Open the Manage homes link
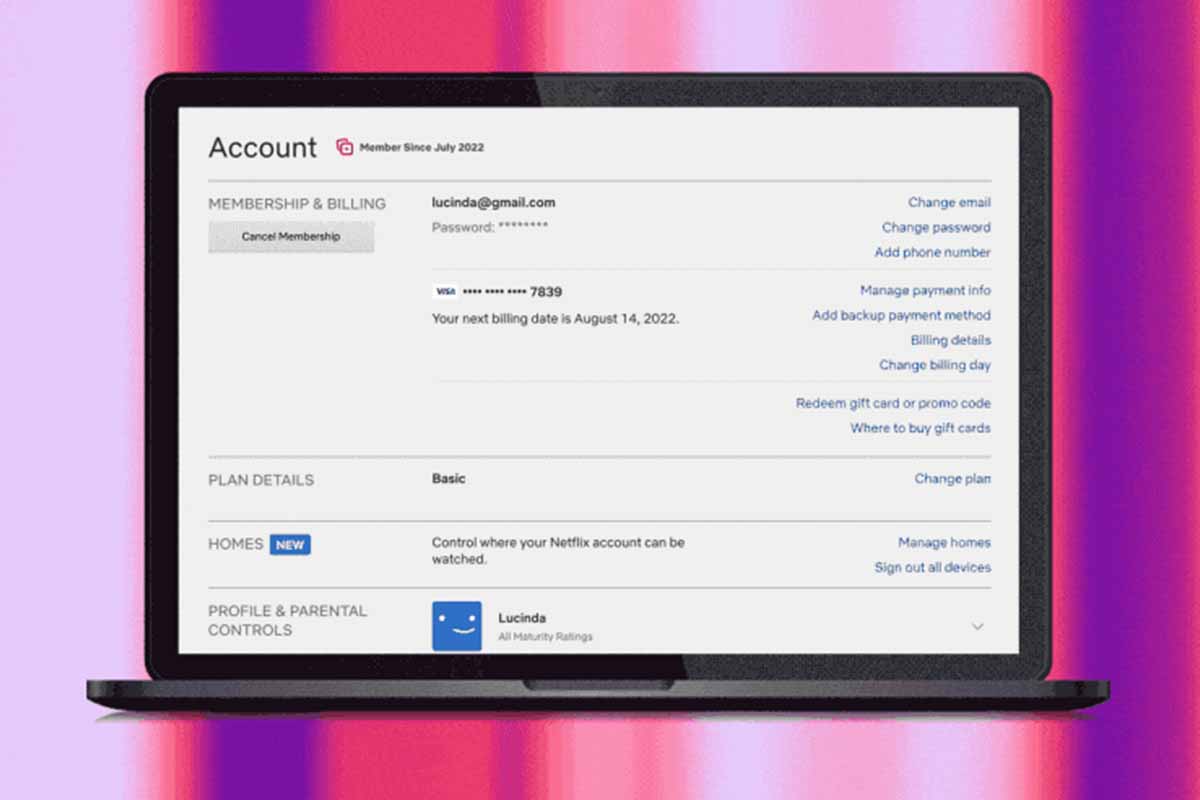 pos(944,543)
